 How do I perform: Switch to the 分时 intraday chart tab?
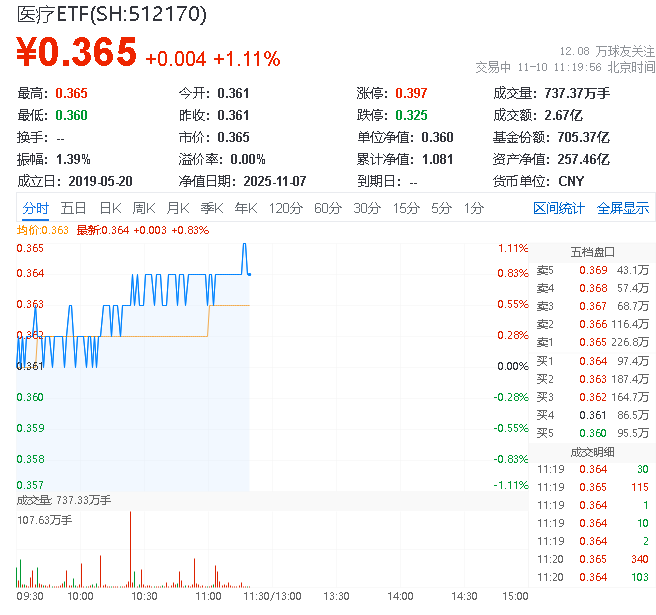click(35, 208)
